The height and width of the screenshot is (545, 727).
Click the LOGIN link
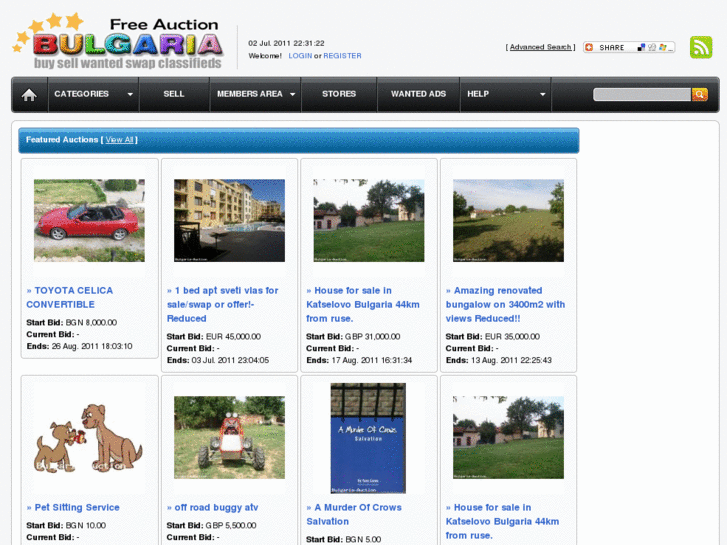[300, 56]
